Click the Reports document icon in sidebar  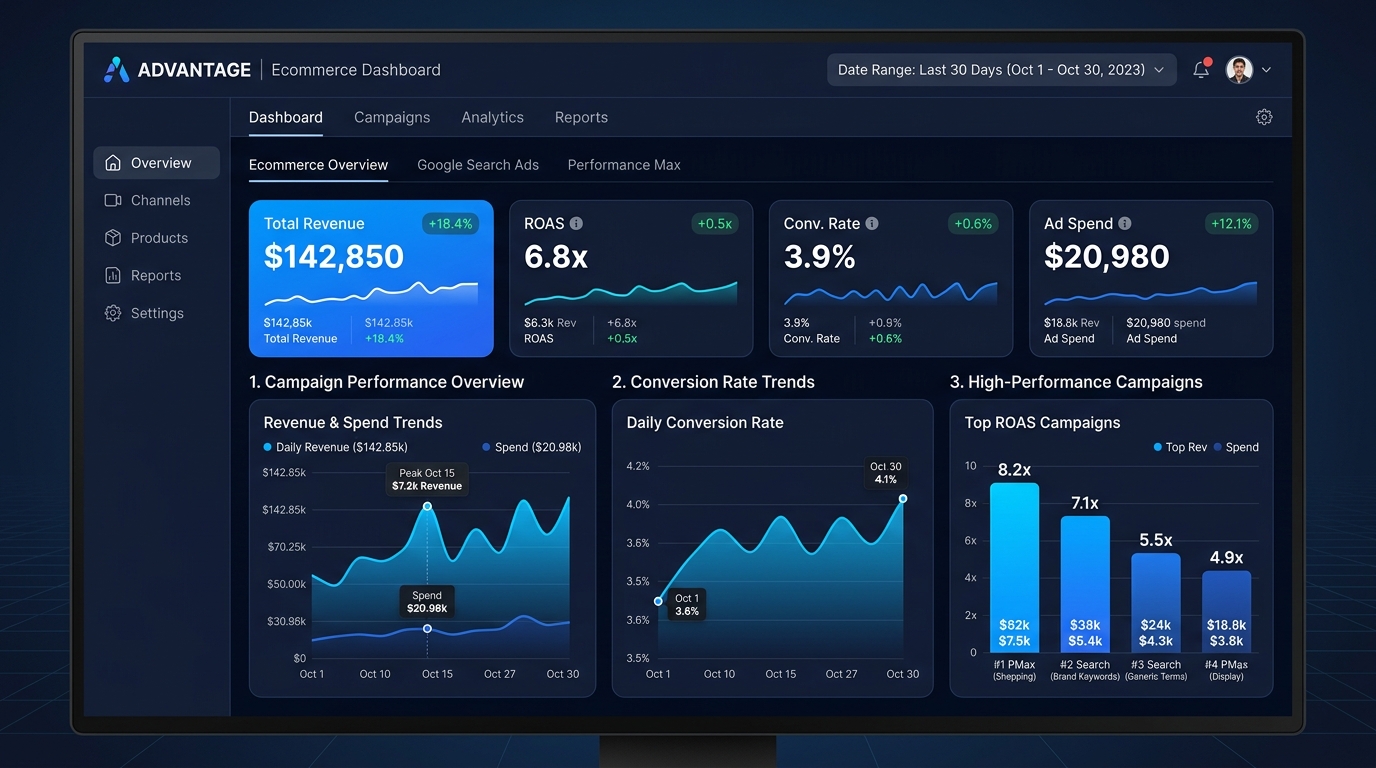click(113, 275)
